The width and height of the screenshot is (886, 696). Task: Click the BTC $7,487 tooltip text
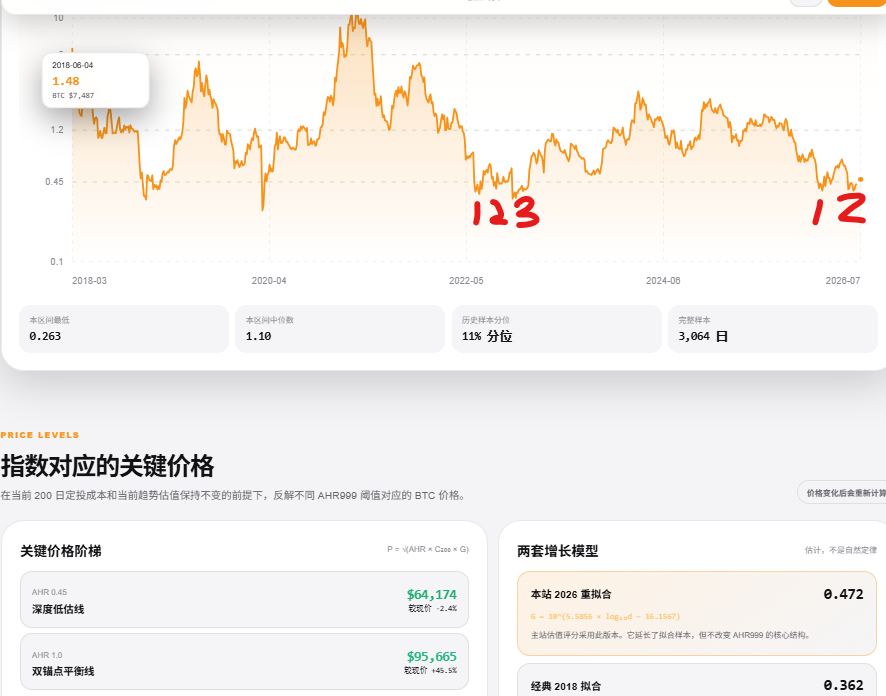(73, 95)
